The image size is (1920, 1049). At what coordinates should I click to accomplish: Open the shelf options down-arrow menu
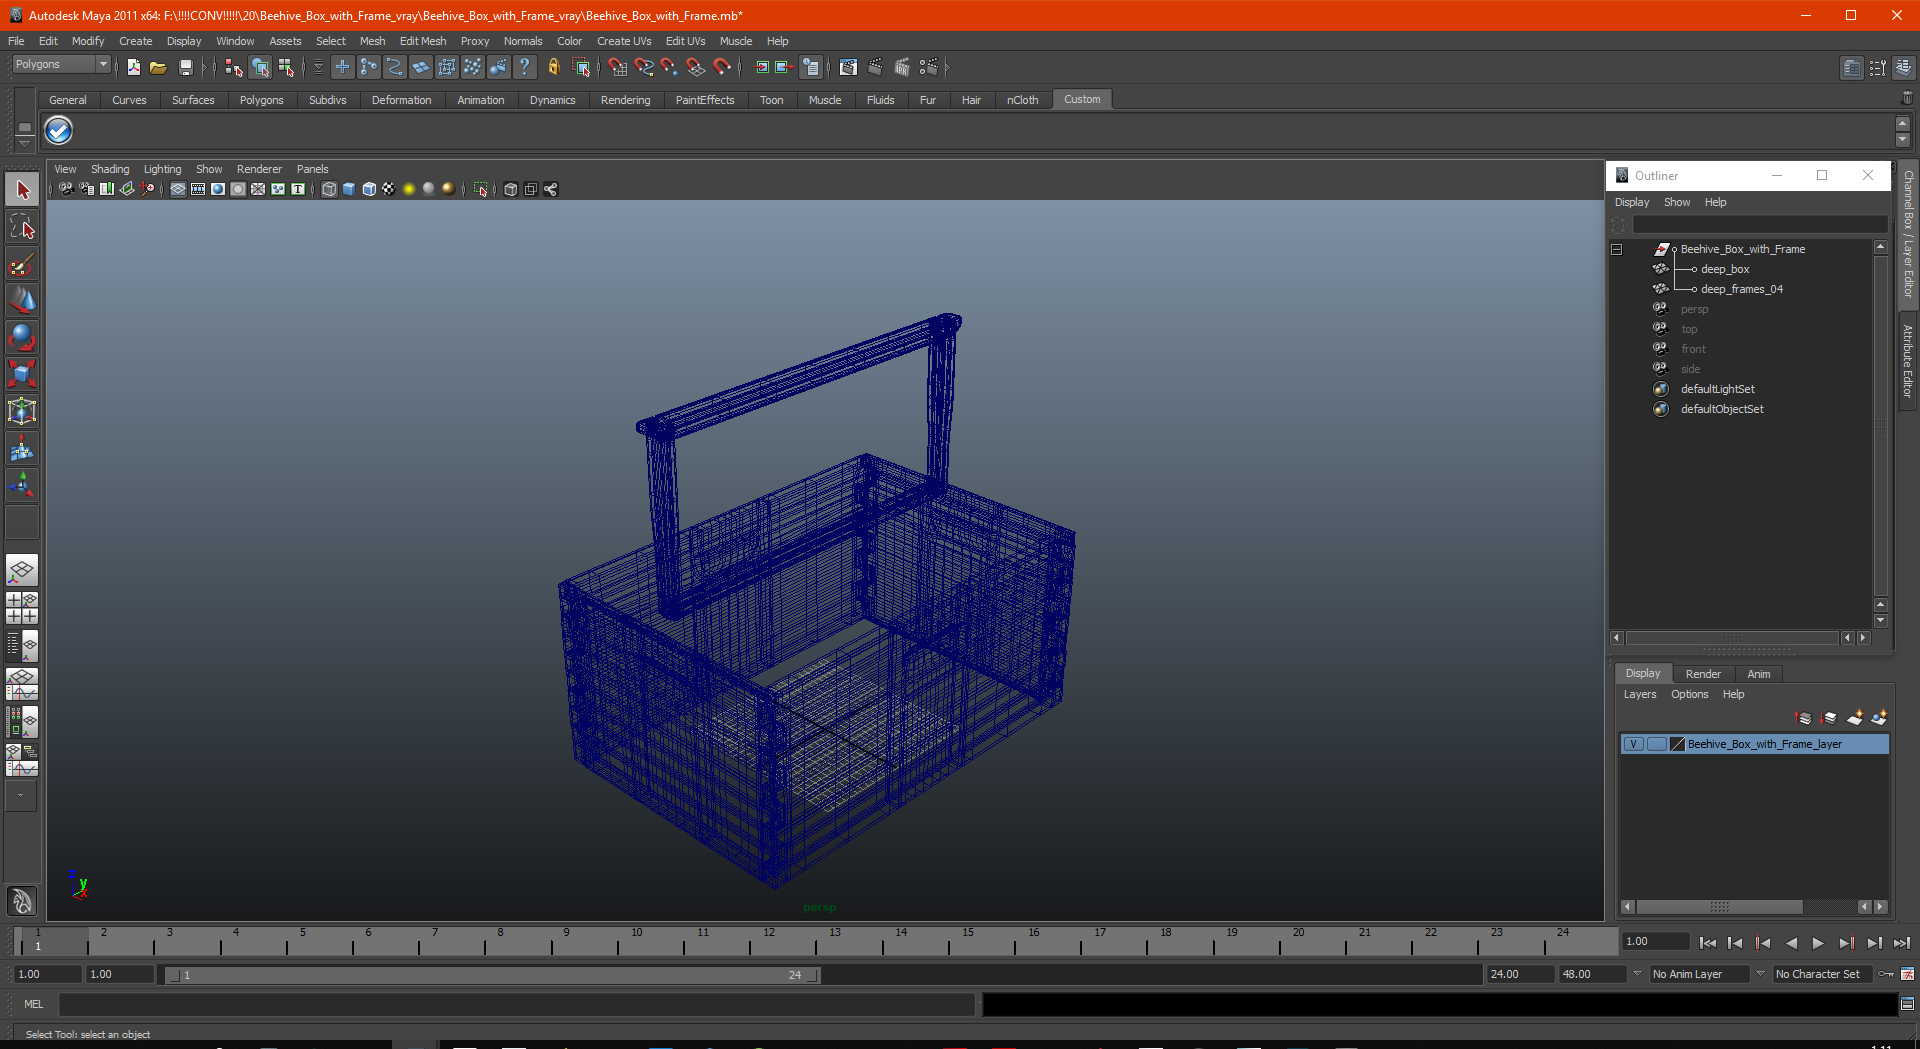[24, 142]
